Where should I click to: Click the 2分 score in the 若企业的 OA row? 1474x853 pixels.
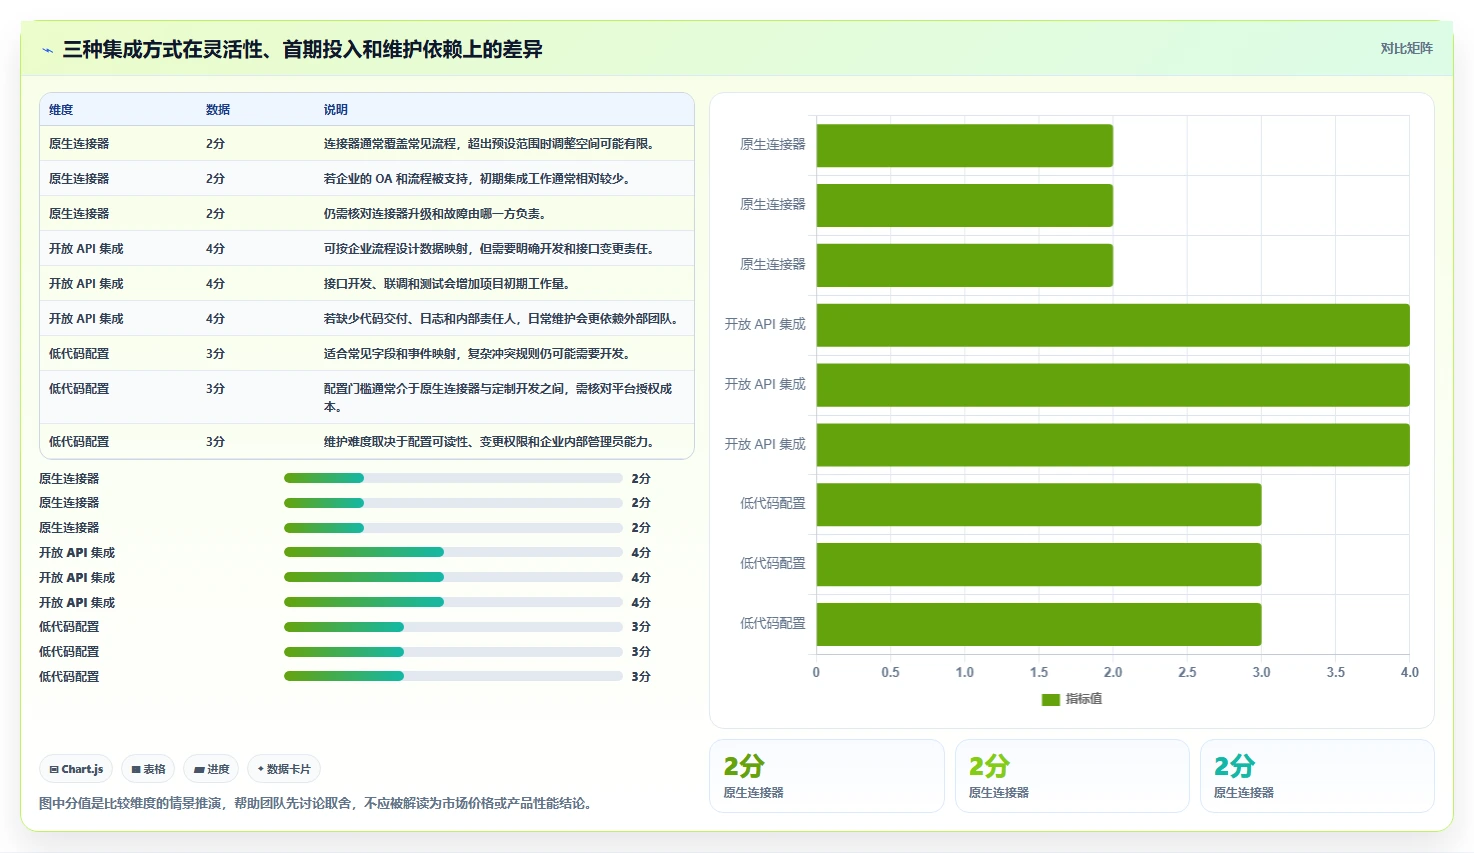[x=215, y=179]
